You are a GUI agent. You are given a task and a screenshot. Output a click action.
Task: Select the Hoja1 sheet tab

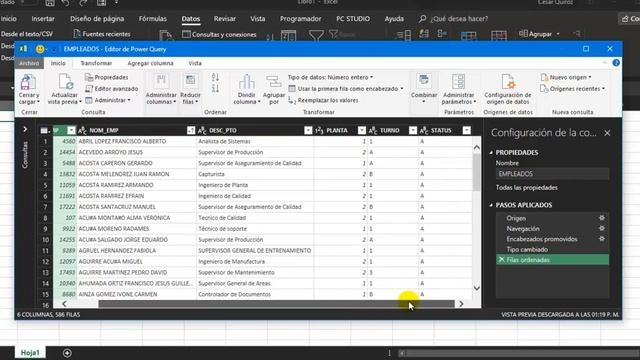tap(30, 353)
